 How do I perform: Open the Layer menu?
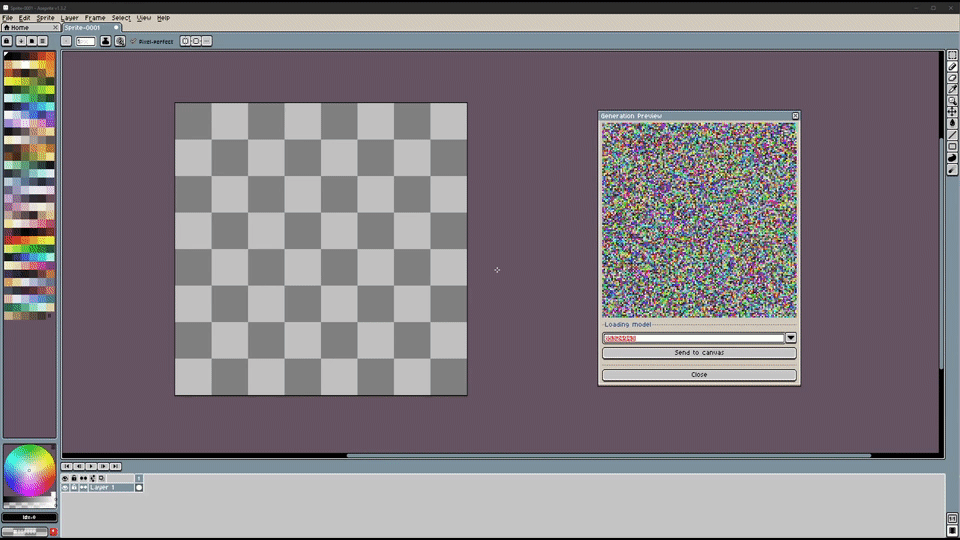pos(70,18)
